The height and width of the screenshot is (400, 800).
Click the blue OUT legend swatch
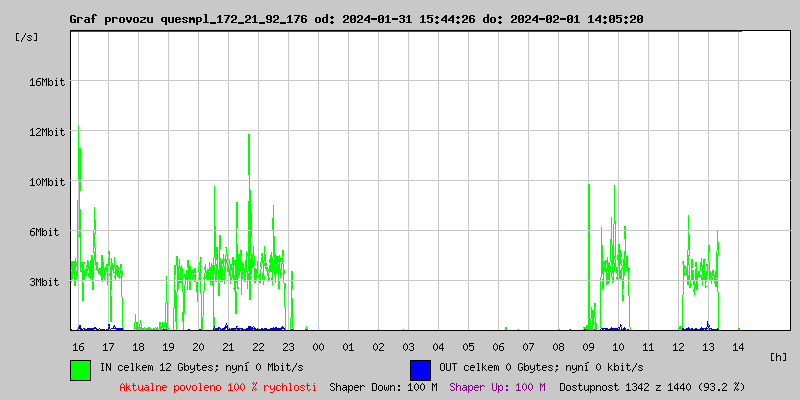(420, 369)
